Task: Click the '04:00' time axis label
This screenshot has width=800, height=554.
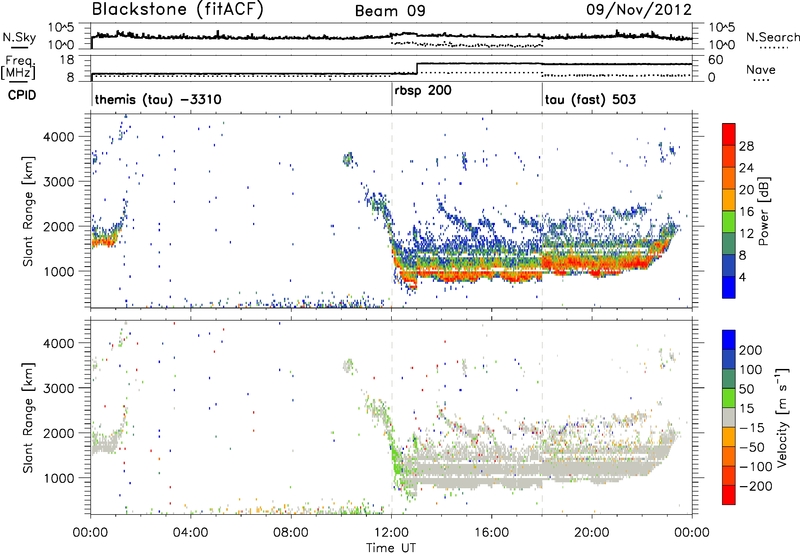Action: (191, 533)
